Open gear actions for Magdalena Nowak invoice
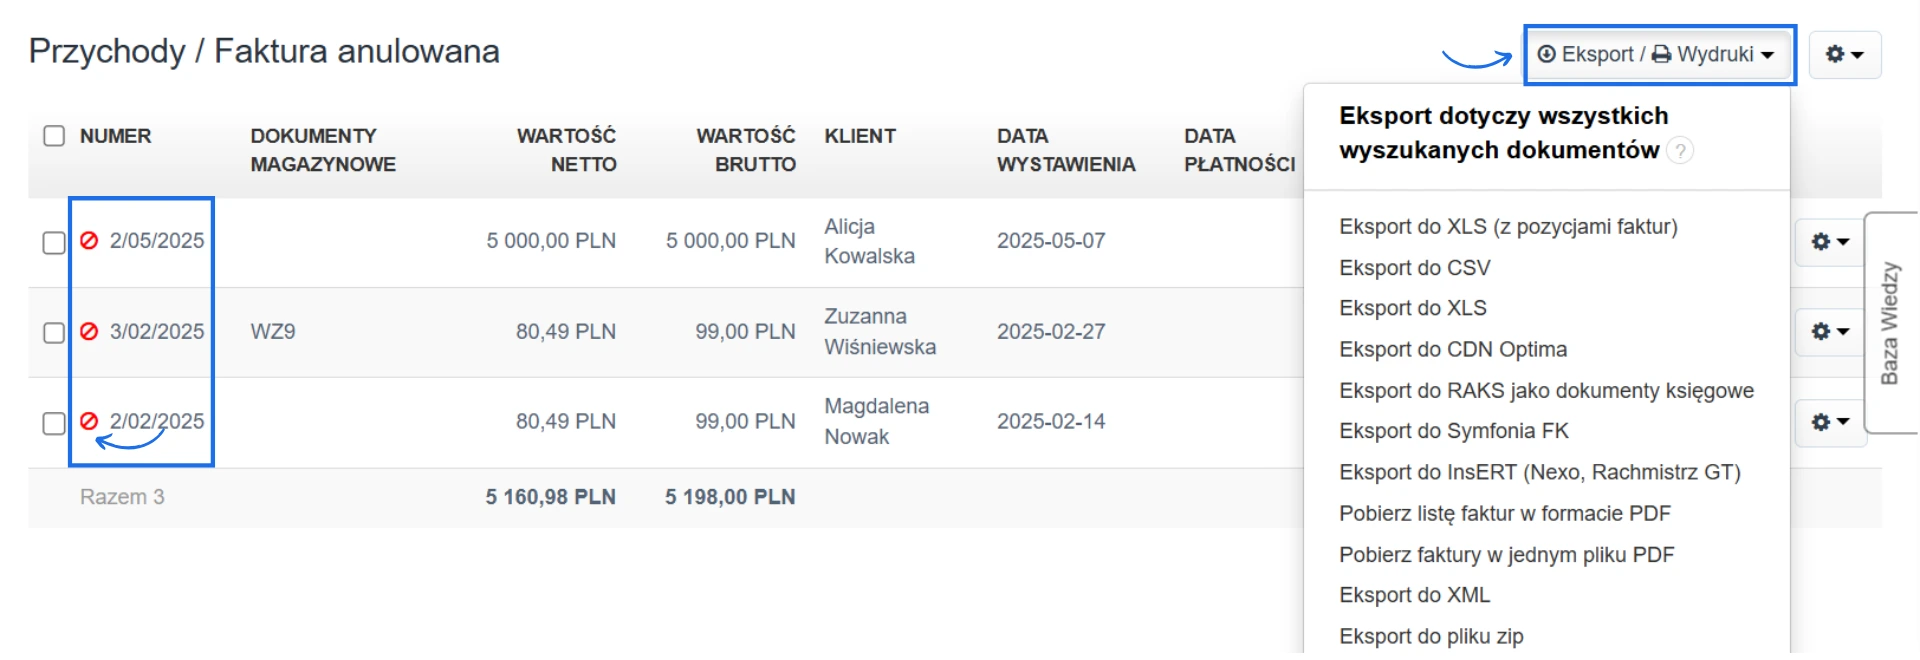The height and width of the screenshot is (660, 1920). pyautogui.click(x=1830, y=422)
